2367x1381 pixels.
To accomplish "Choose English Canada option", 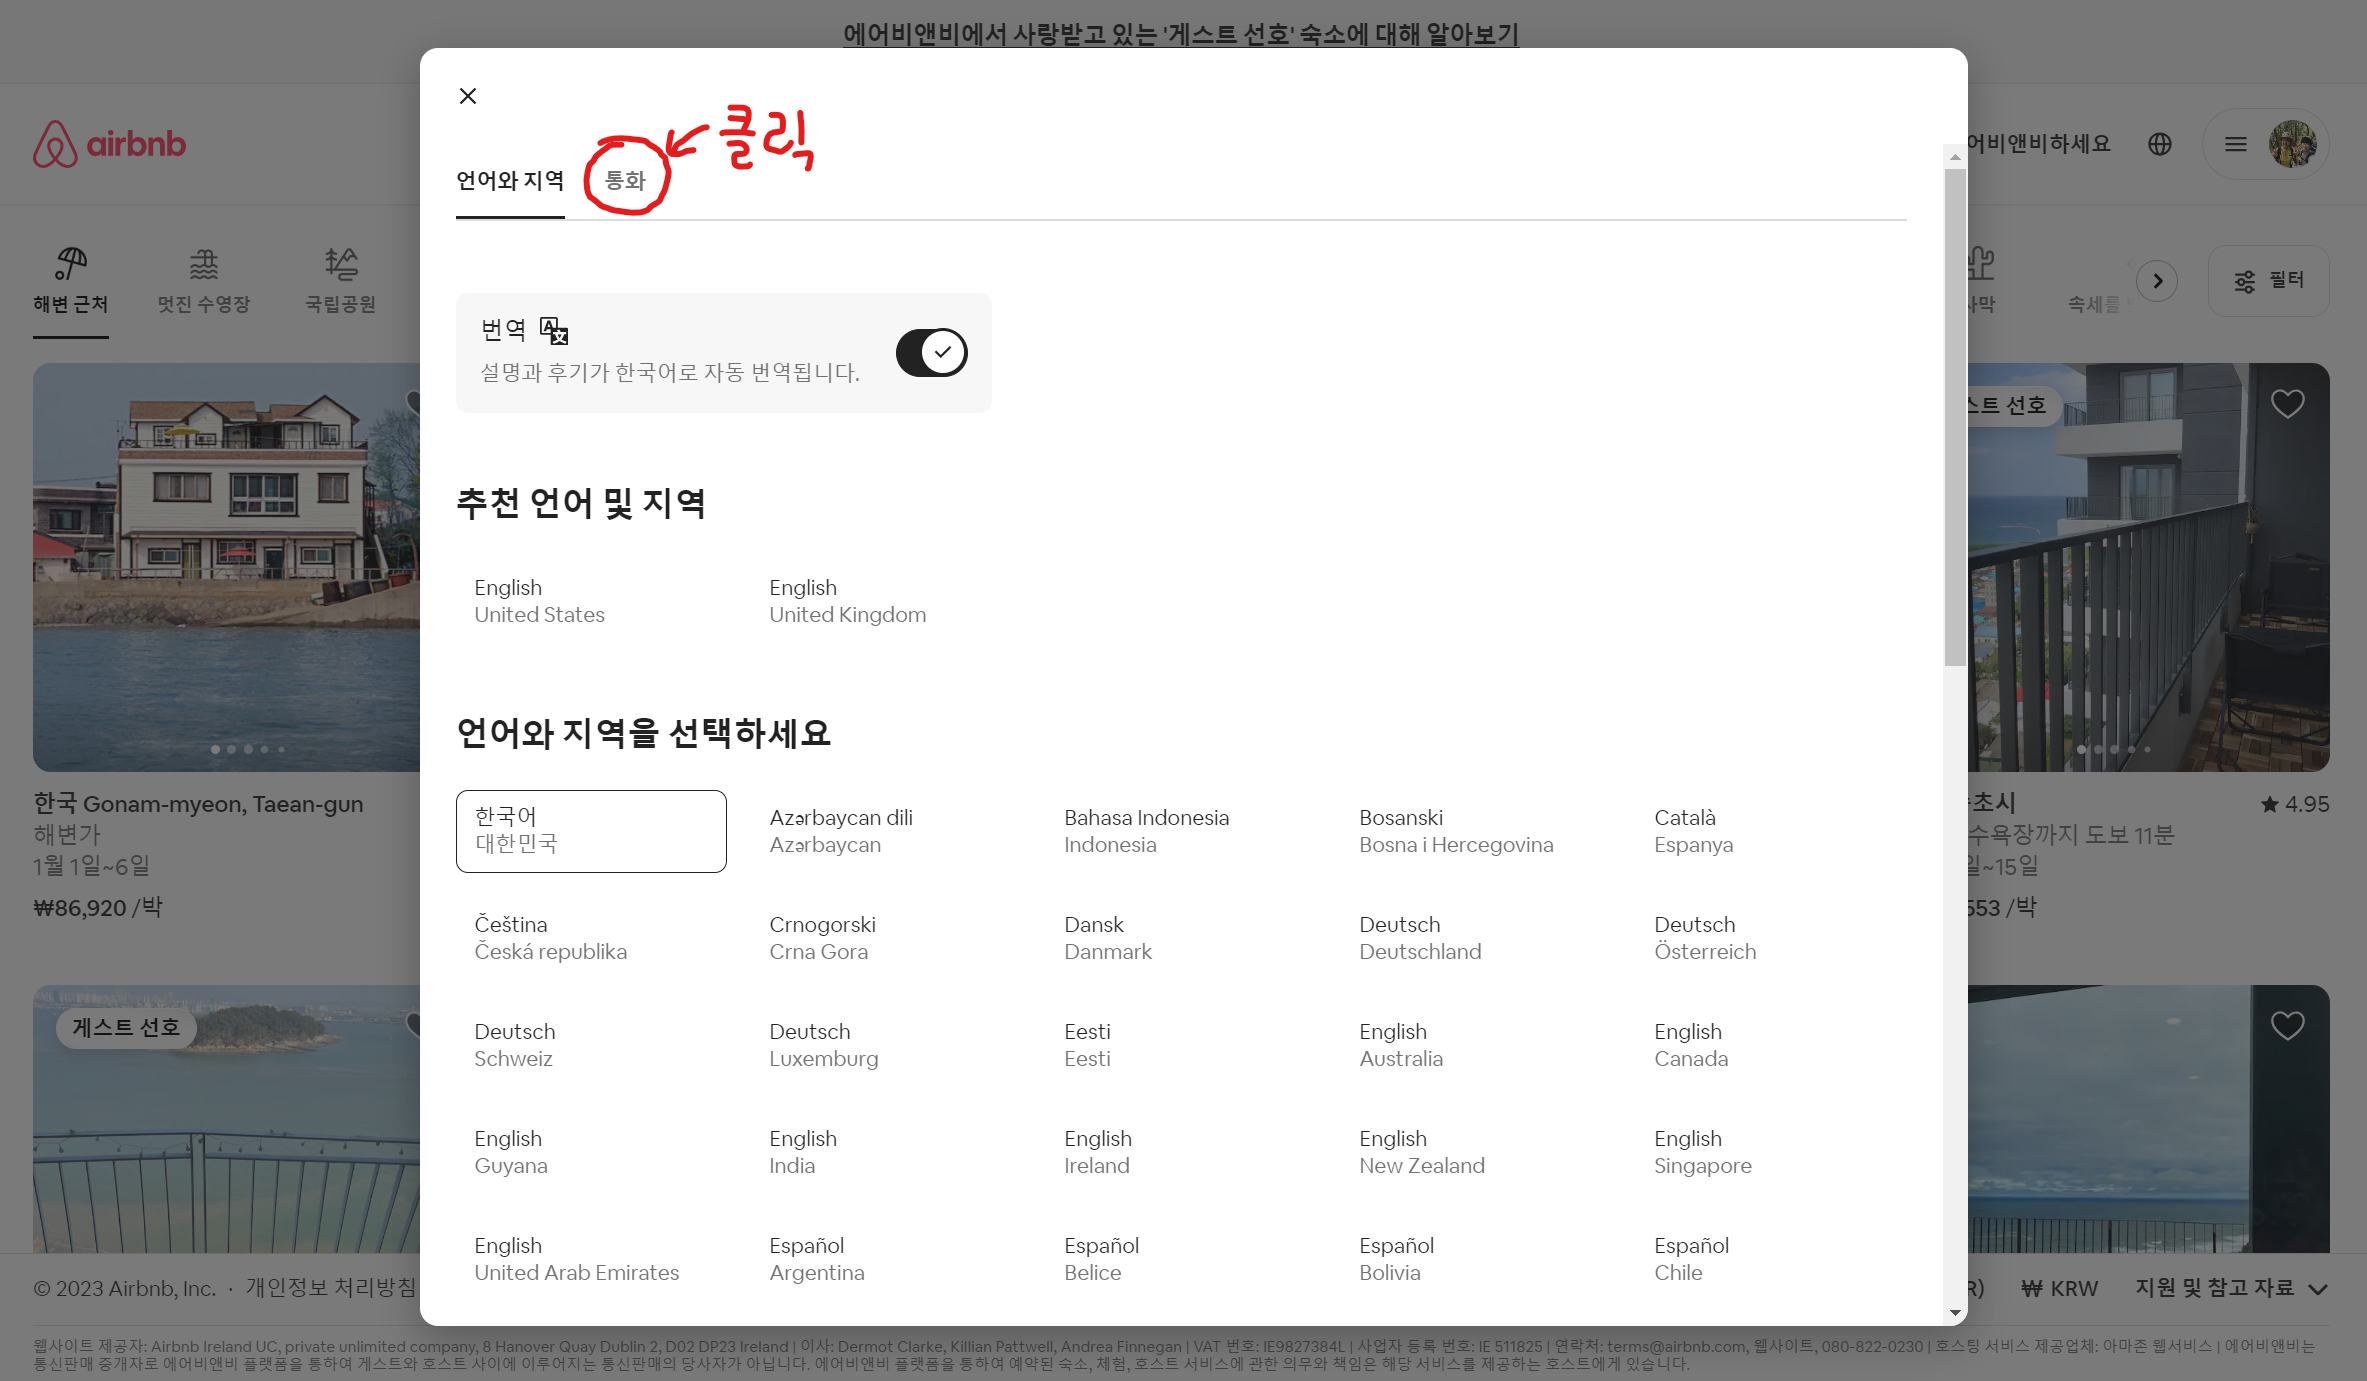I will pyautogui.click(x=1771, y=1045).
